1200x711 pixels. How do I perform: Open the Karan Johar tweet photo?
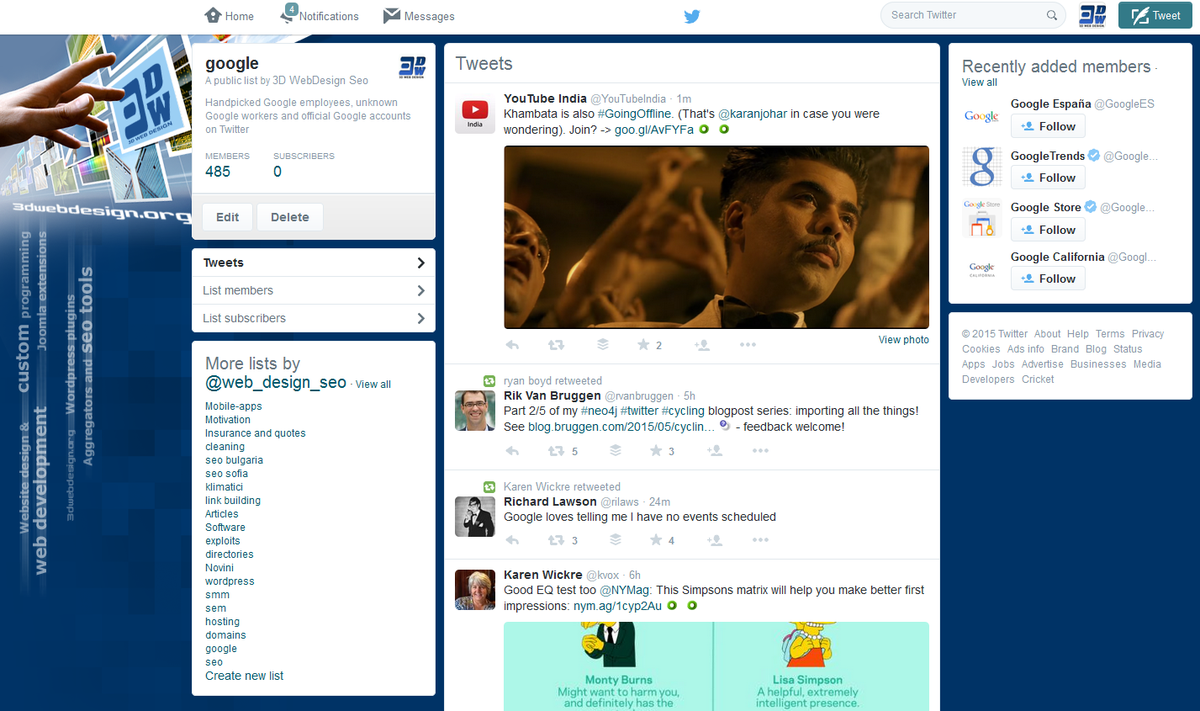coord(716,237)
